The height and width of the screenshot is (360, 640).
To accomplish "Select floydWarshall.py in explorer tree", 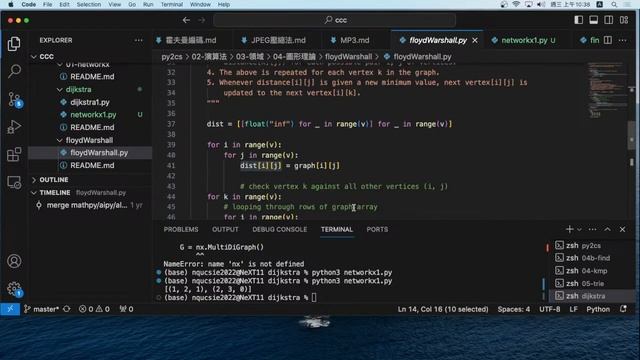I will 90,153.
